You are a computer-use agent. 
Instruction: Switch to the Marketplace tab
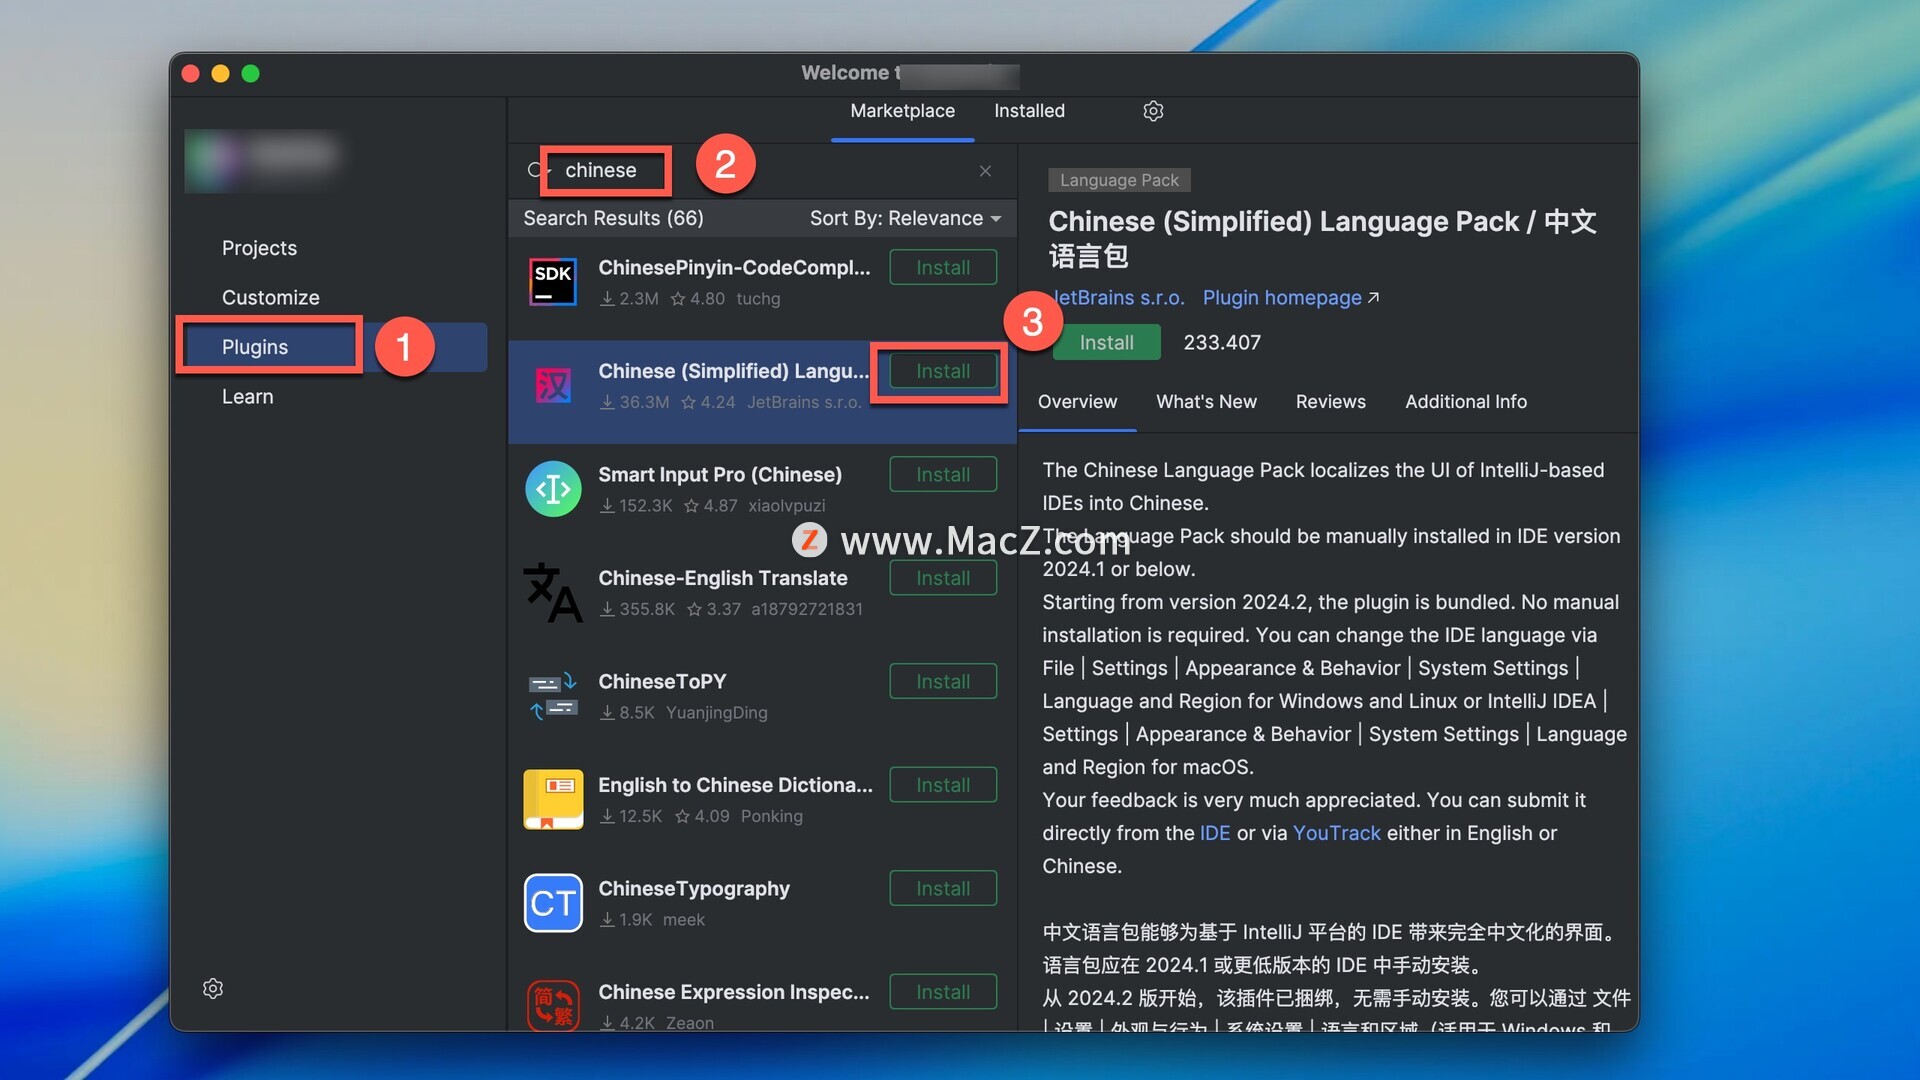tap(902, 111)
